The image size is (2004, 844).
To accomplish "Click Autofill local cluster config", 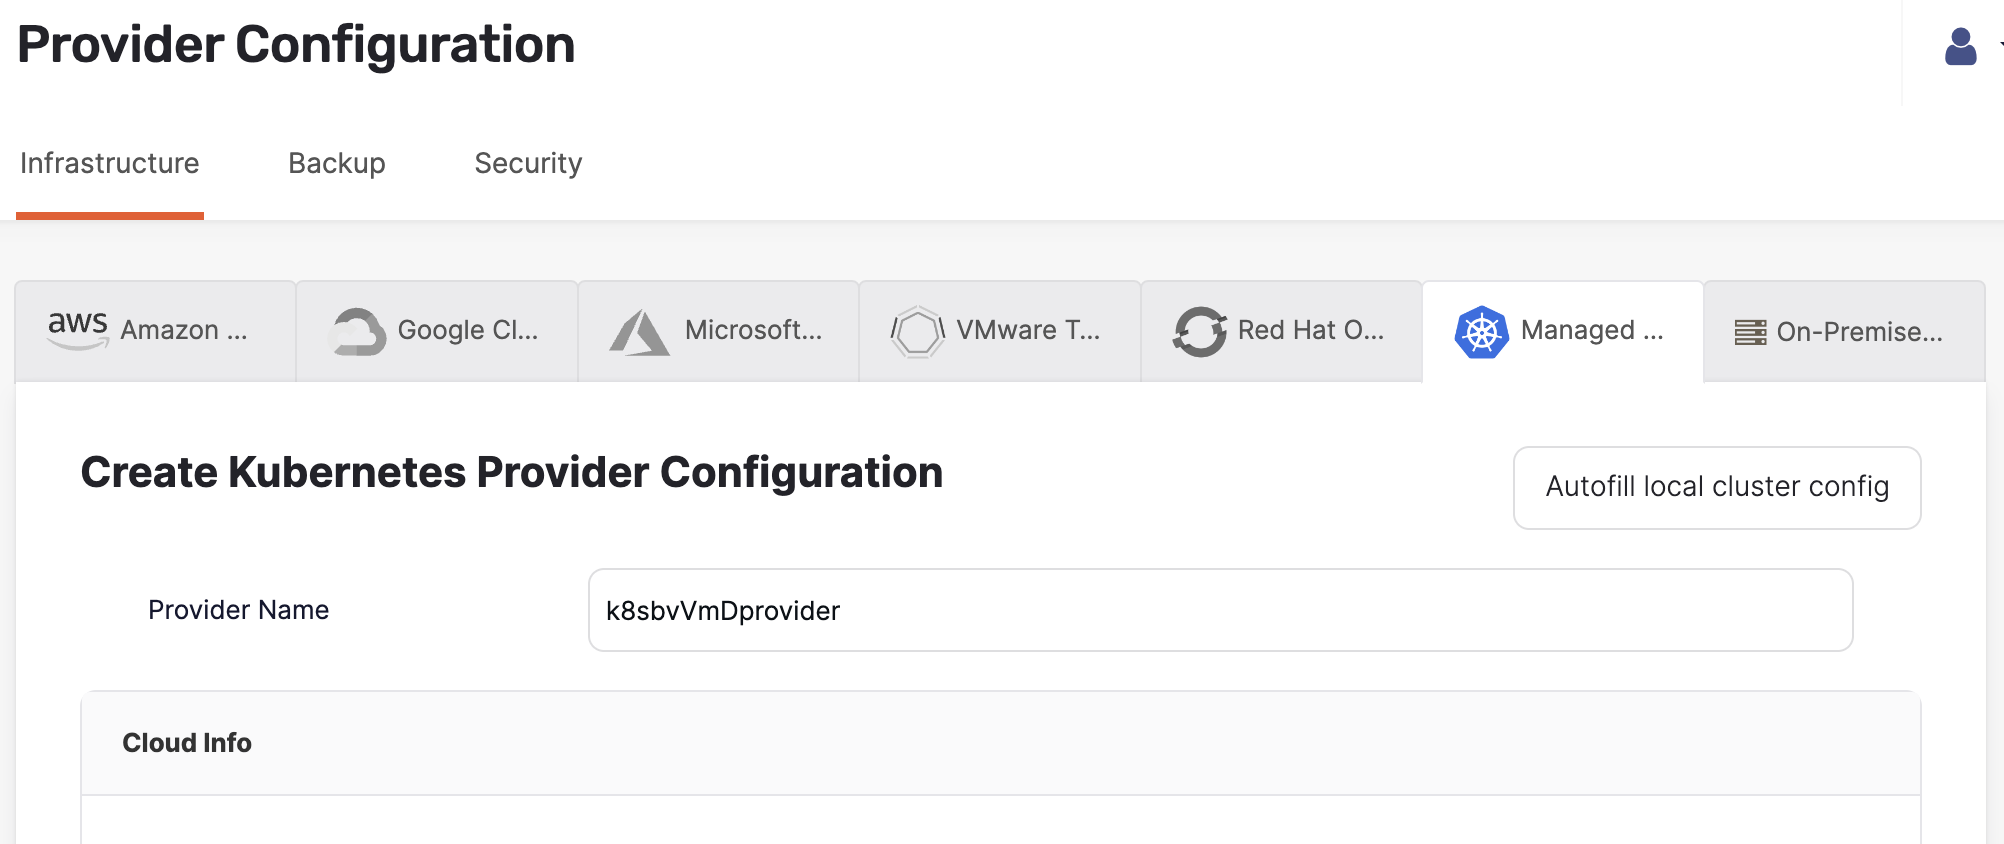I will pos(1716,488).
